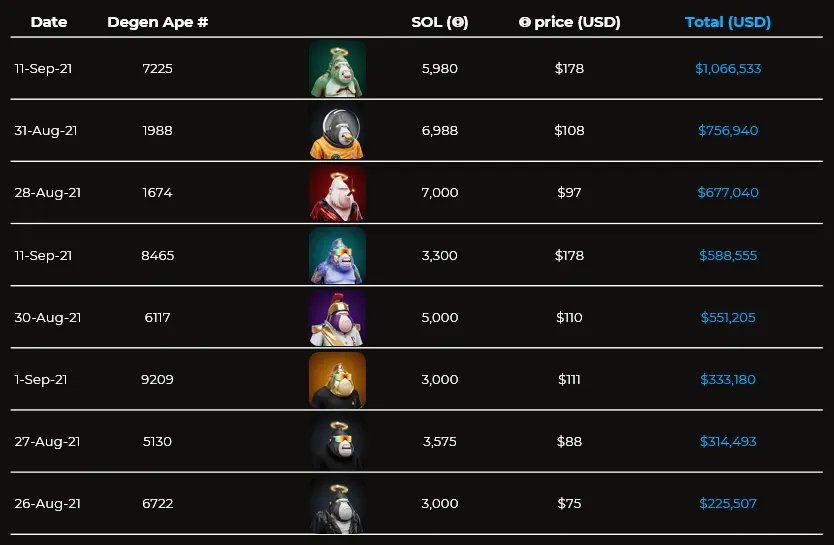Viewport: 834px width, 545px height.
Task: Click the $225,507 total value
Action: click(x=728, y=504)
